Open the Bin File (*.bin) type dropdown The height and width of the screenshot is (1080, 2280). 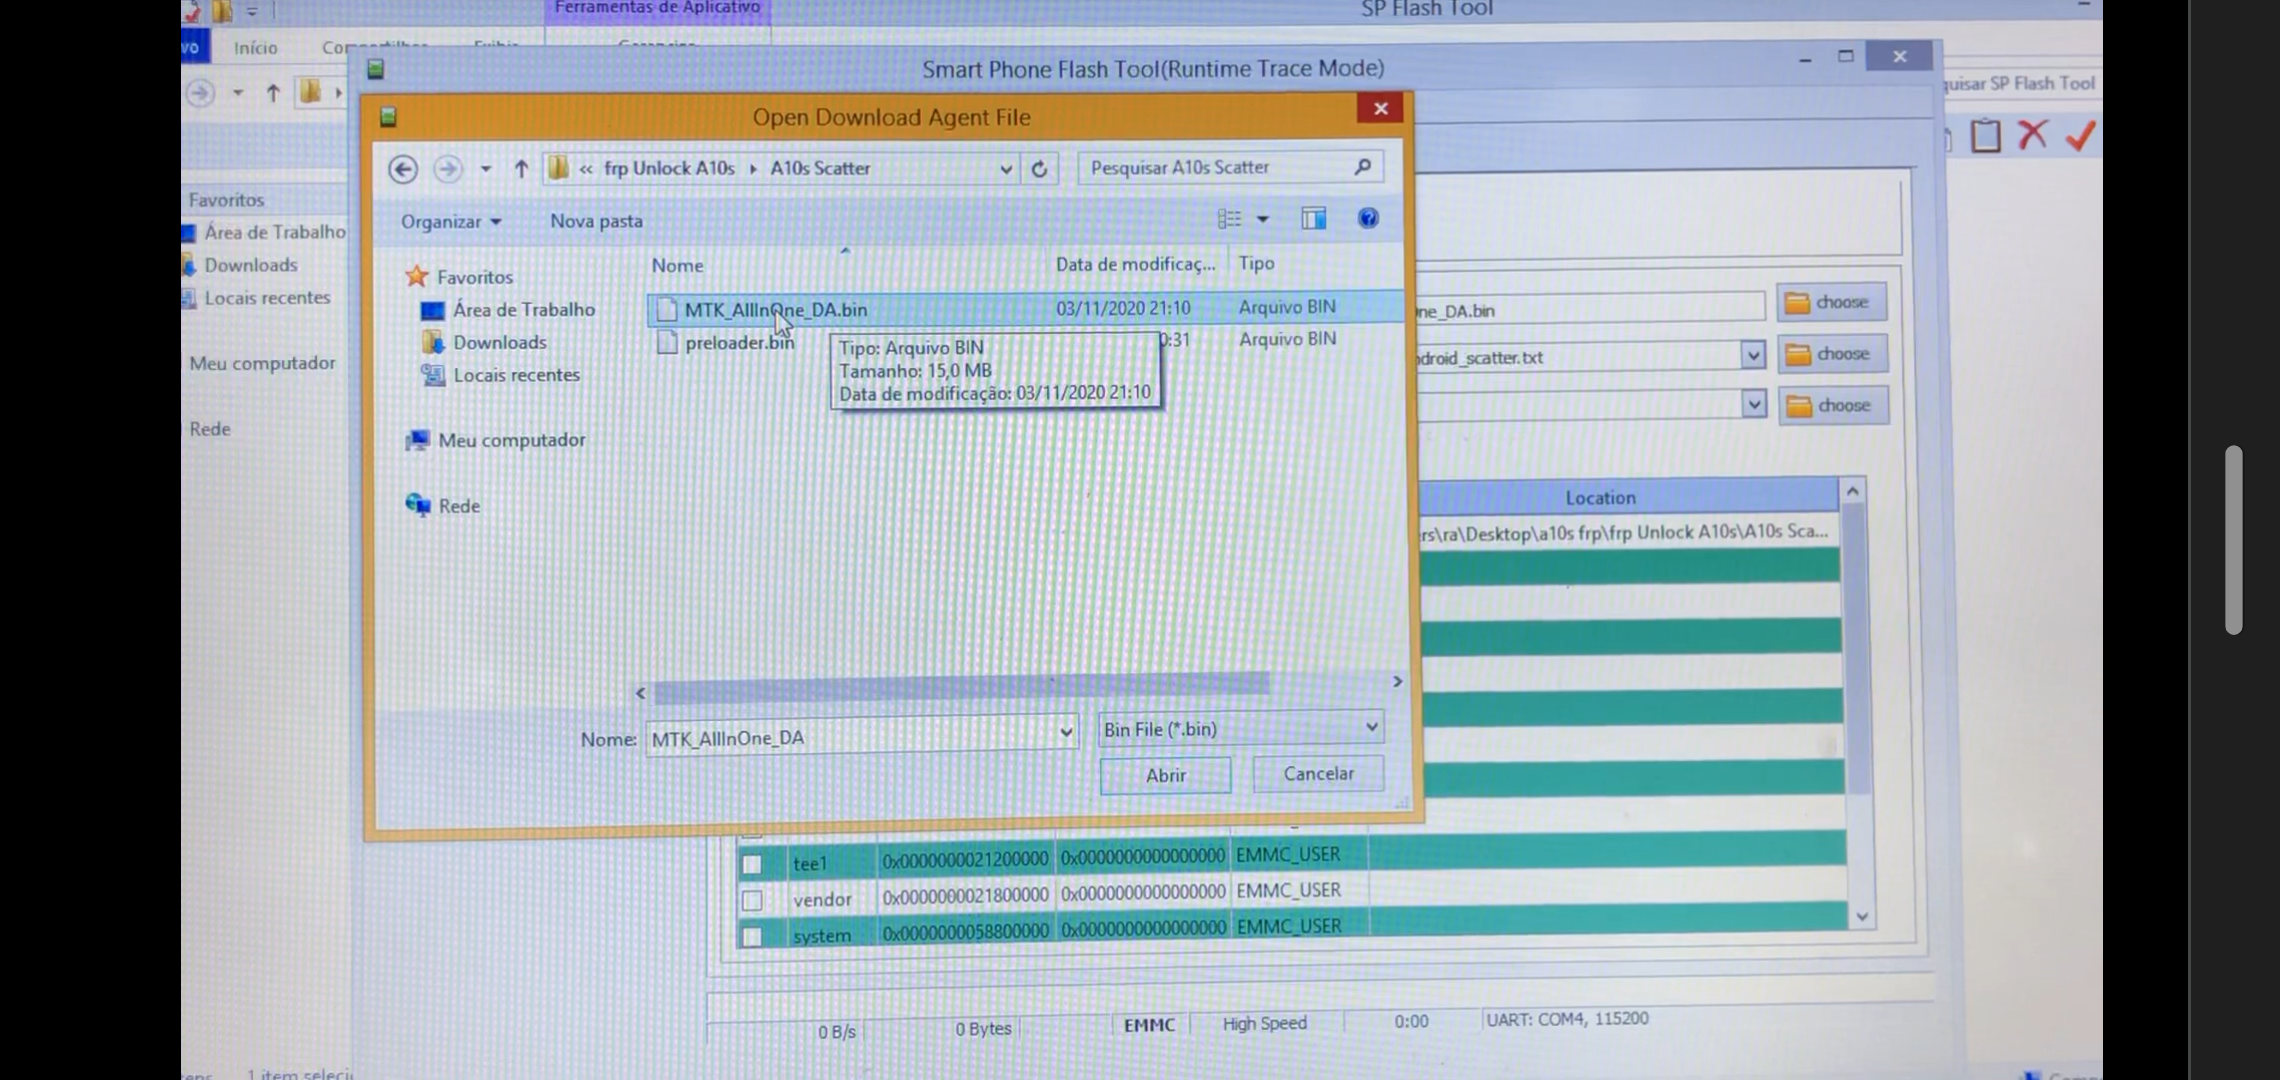coord(1372,727)
